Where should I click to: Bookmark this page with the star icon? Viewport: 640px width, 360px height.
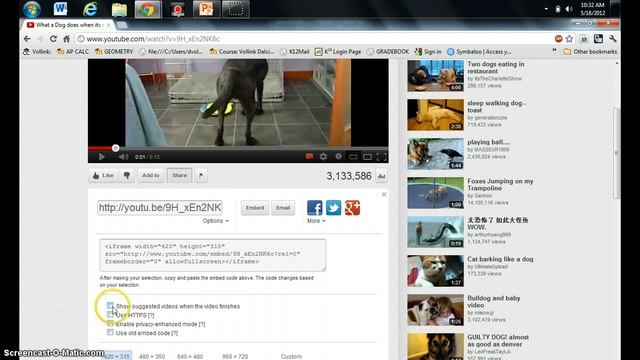569,39
